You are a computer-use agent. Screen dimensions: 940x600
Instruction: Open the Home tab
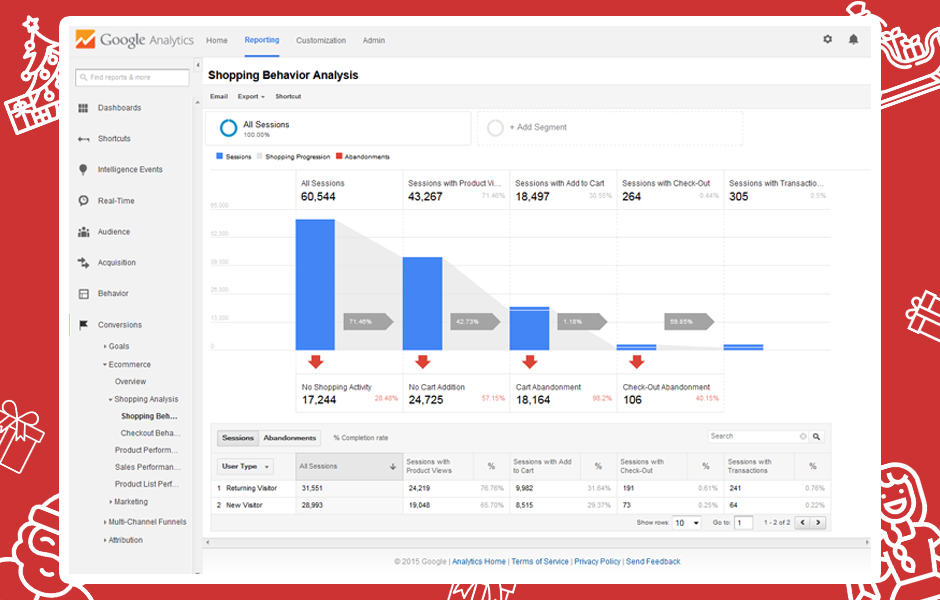tap(216, 41)
